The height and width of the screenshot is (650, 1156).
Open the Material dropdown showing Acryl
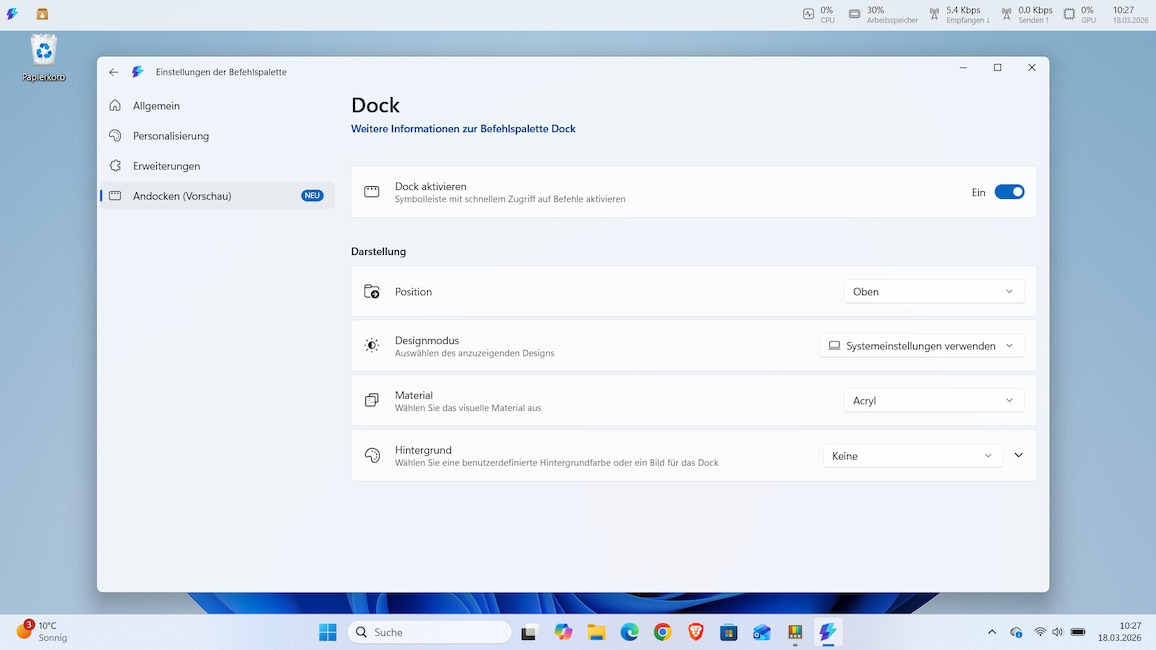(x=933, y=400)
